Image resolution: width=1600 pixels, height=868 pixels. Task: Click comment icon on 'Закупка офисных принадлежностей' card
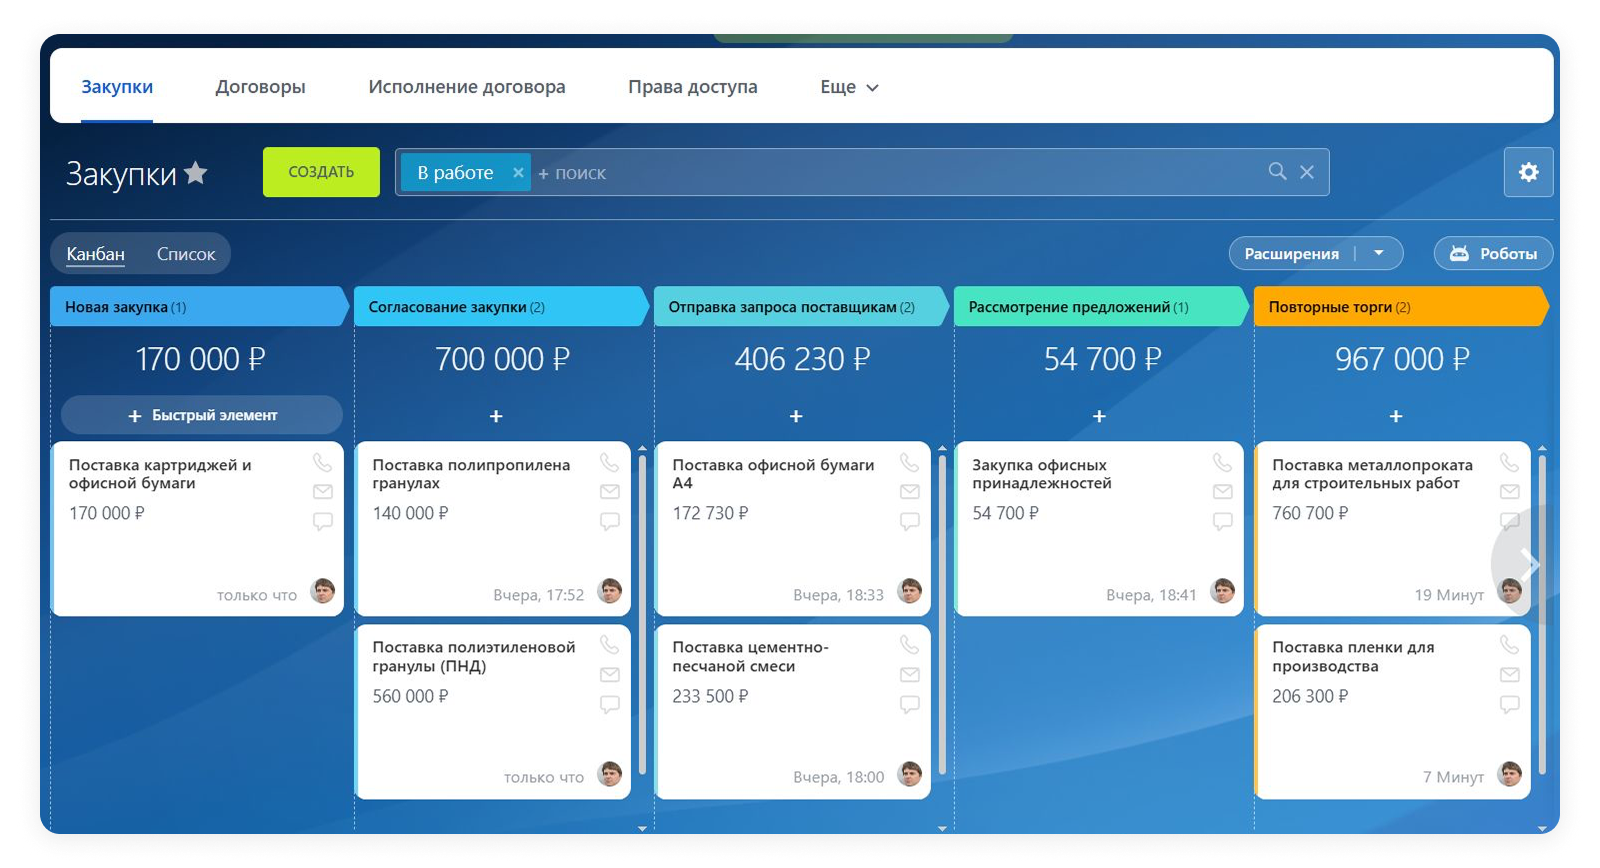[1222, 521]
